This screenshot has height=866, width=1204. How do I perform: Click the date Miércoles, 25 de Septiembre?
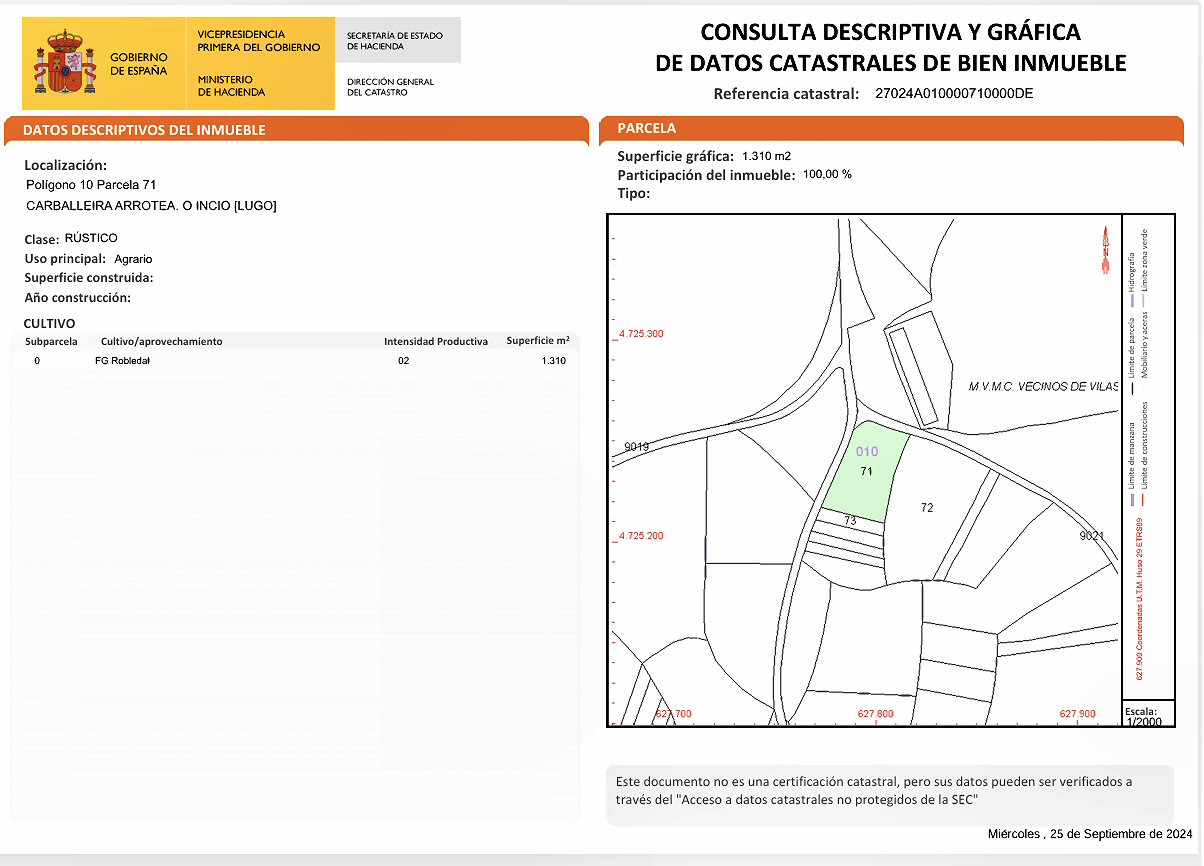(1089, 834)
